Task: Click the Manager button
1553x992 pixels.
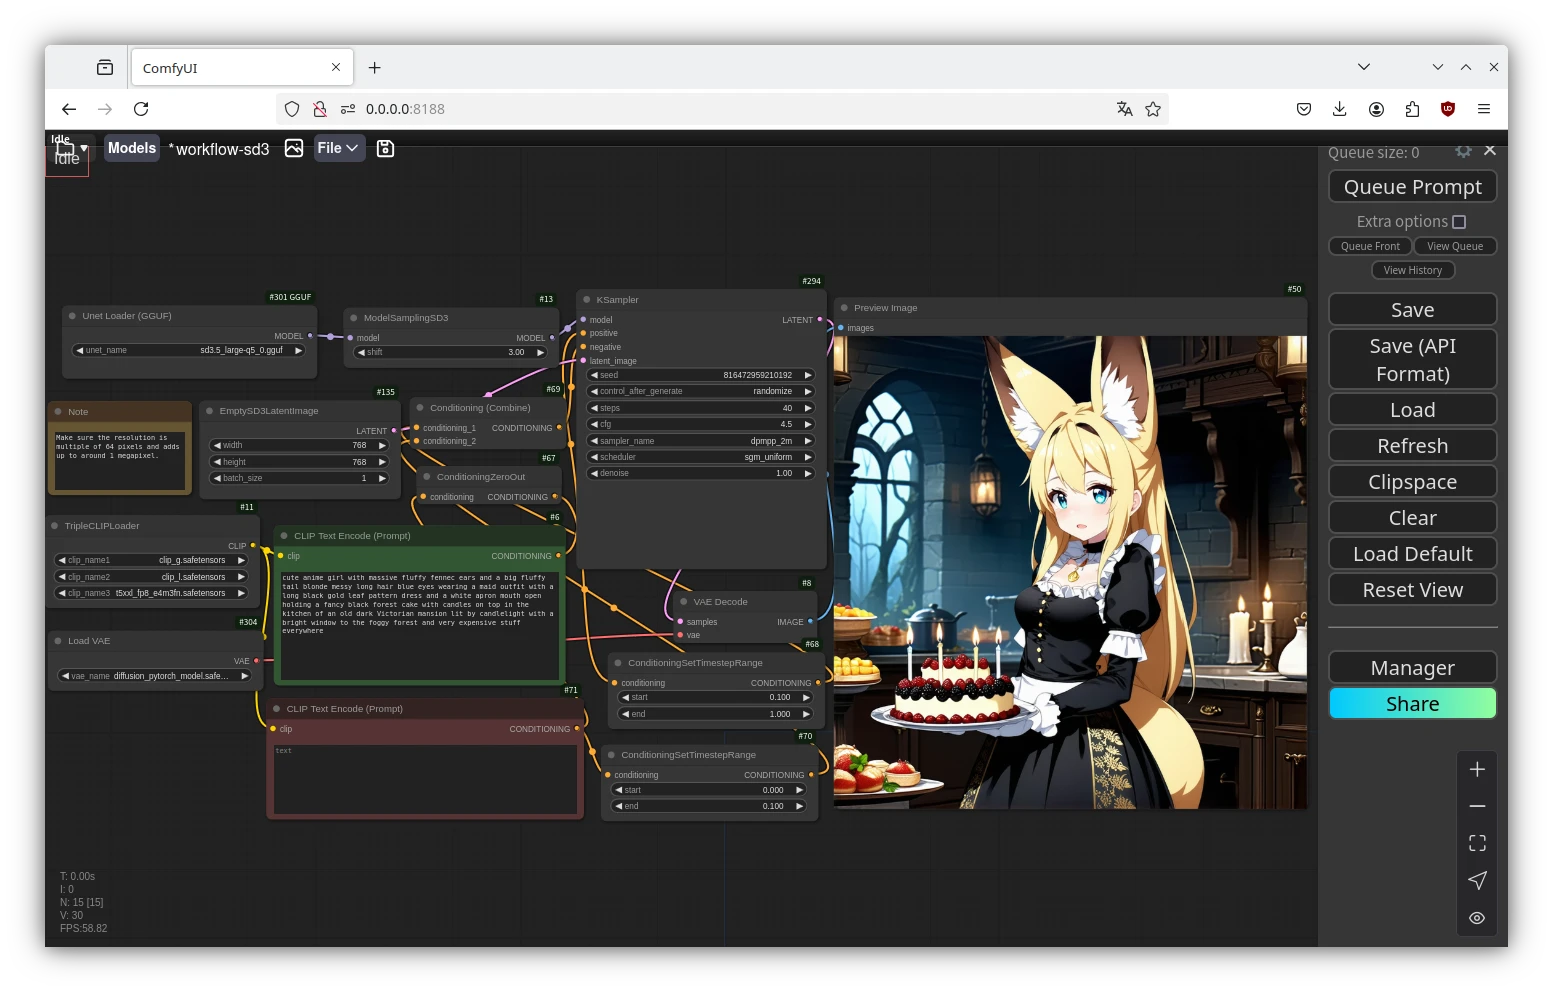Action: point(1412,668)
